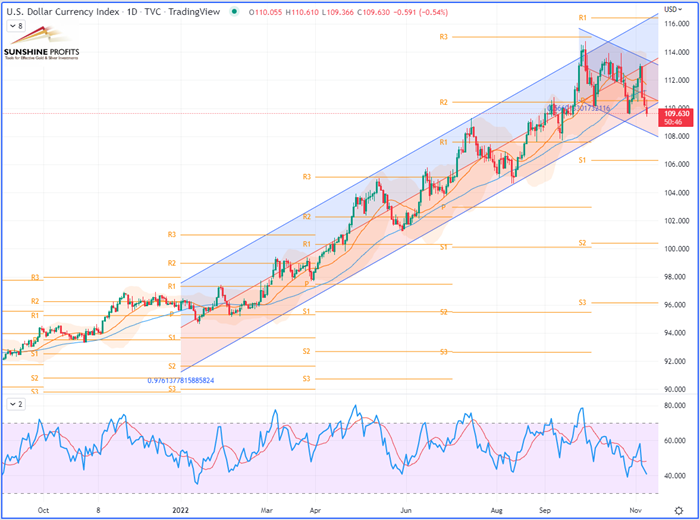
Task: Select the rightmost S3 pivot label near 96
Action: pos(582,302)
